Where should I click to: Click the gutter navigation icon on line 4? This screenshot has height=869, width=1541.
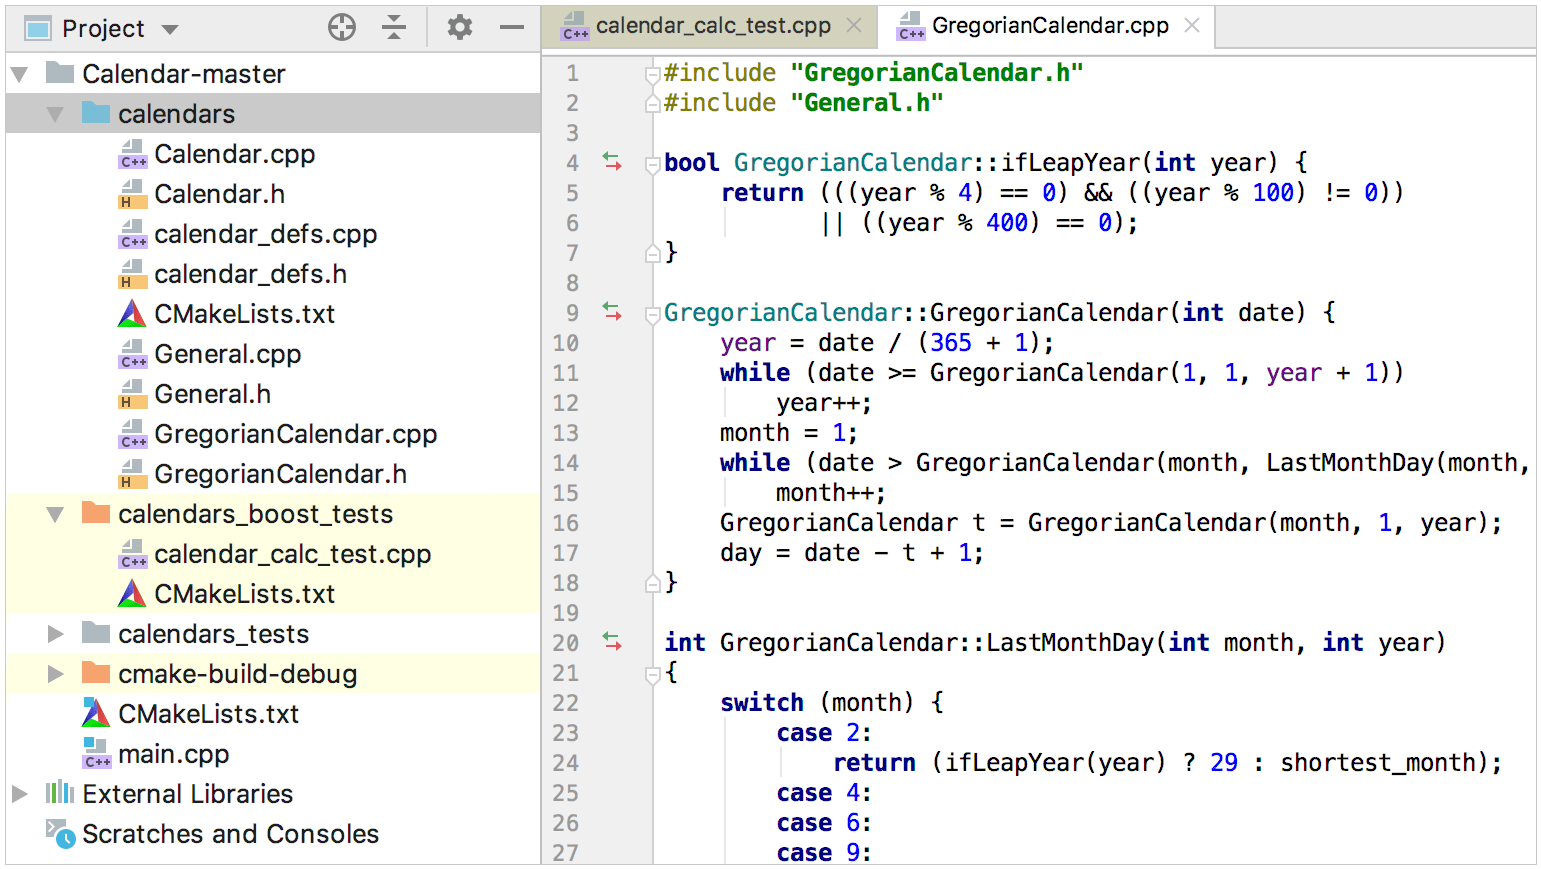coord(612,162)
